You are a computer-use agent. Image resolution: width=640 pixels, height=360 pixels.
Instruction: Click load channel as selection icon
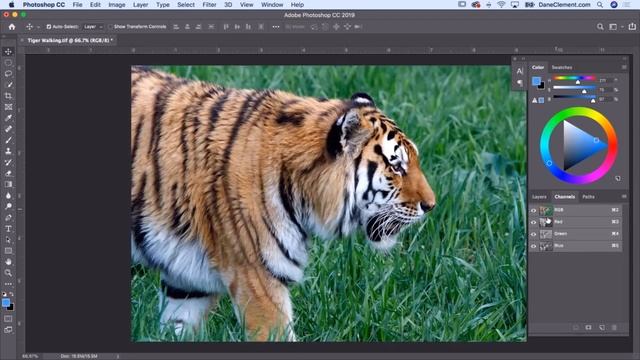[x=576, y=328]
